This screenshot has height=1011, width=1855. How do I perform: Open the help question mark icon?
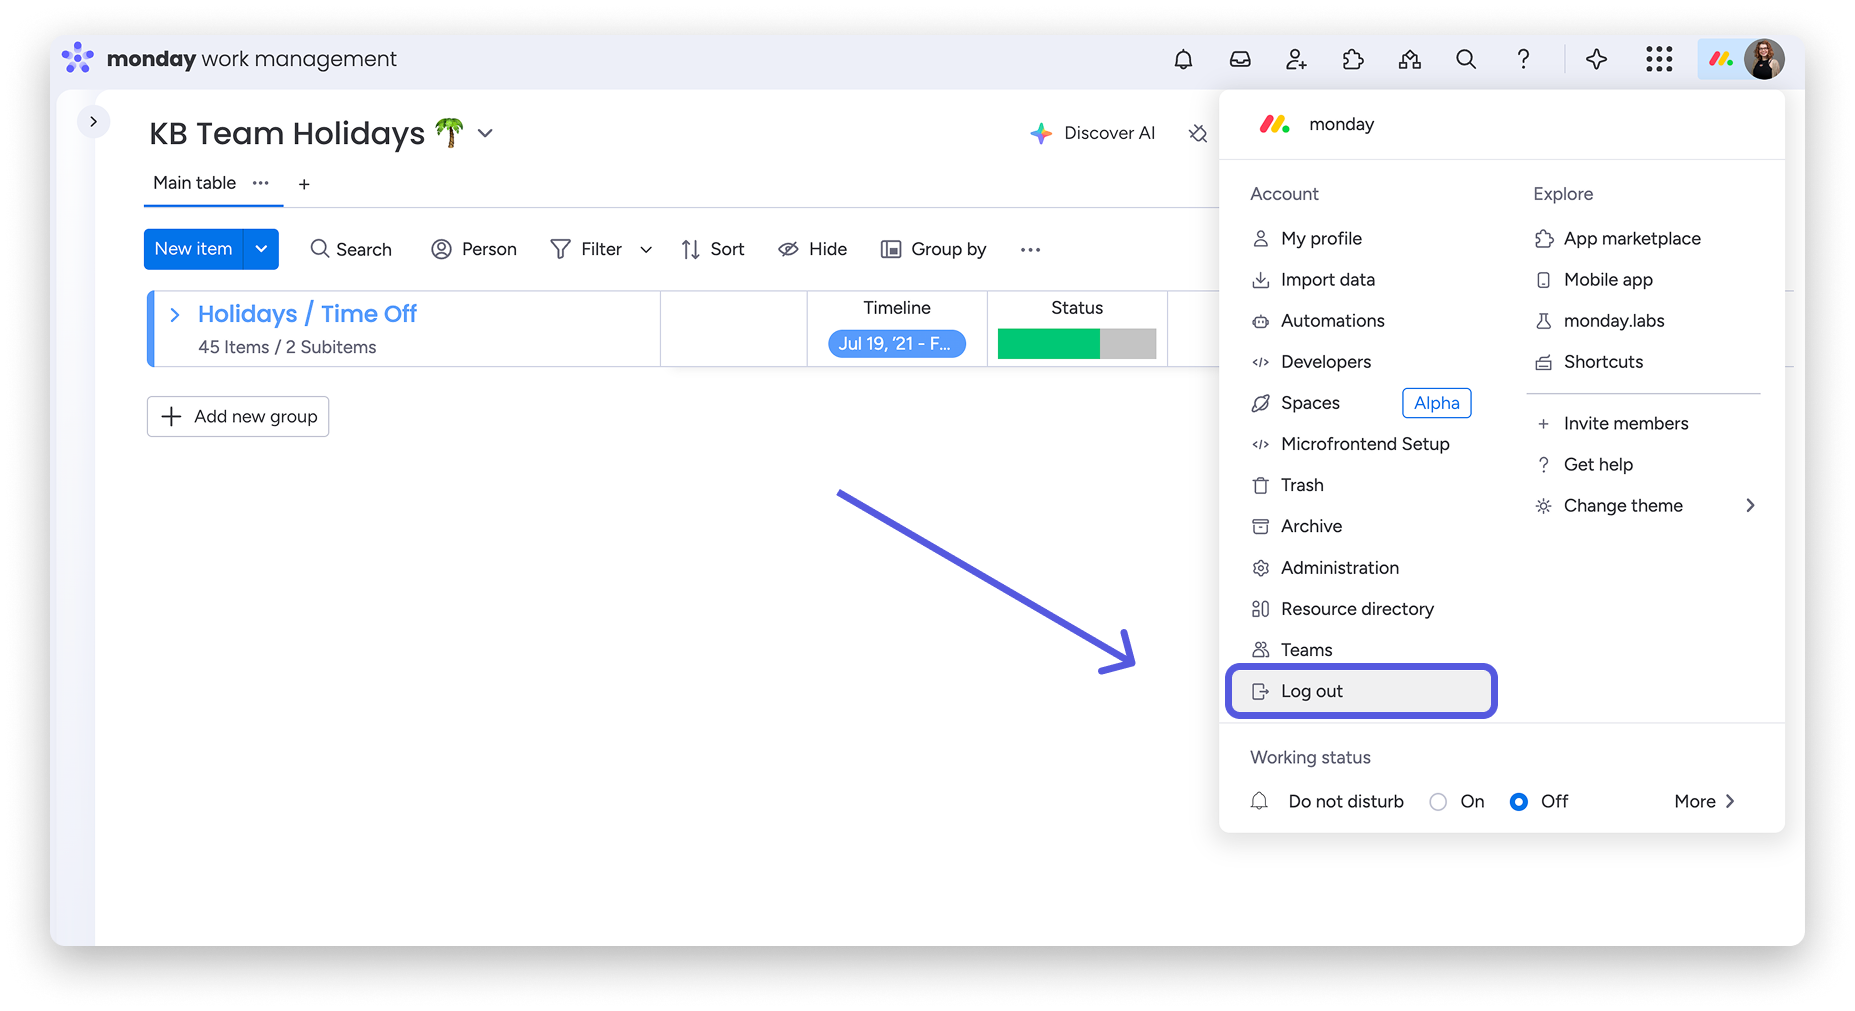click(1523, 59)
